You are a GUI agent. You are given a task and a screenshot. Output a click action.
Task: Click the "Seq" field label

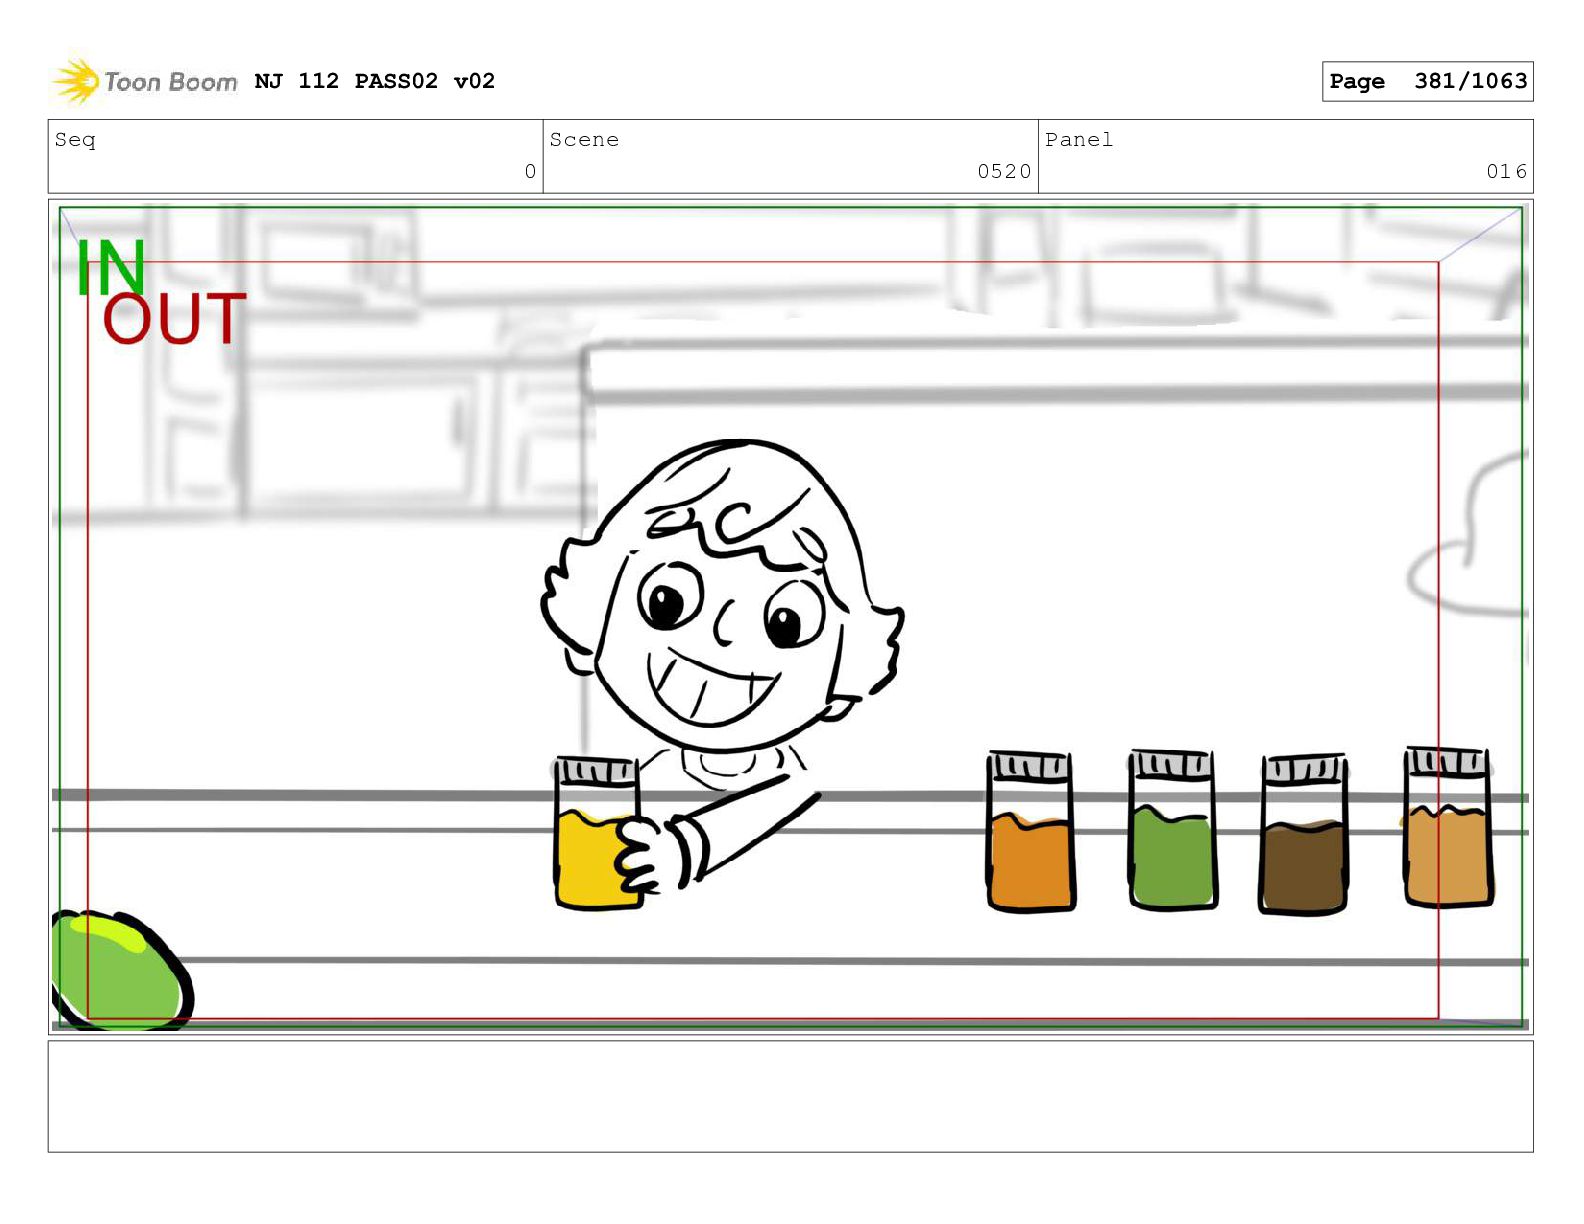[x=75, y=140]
